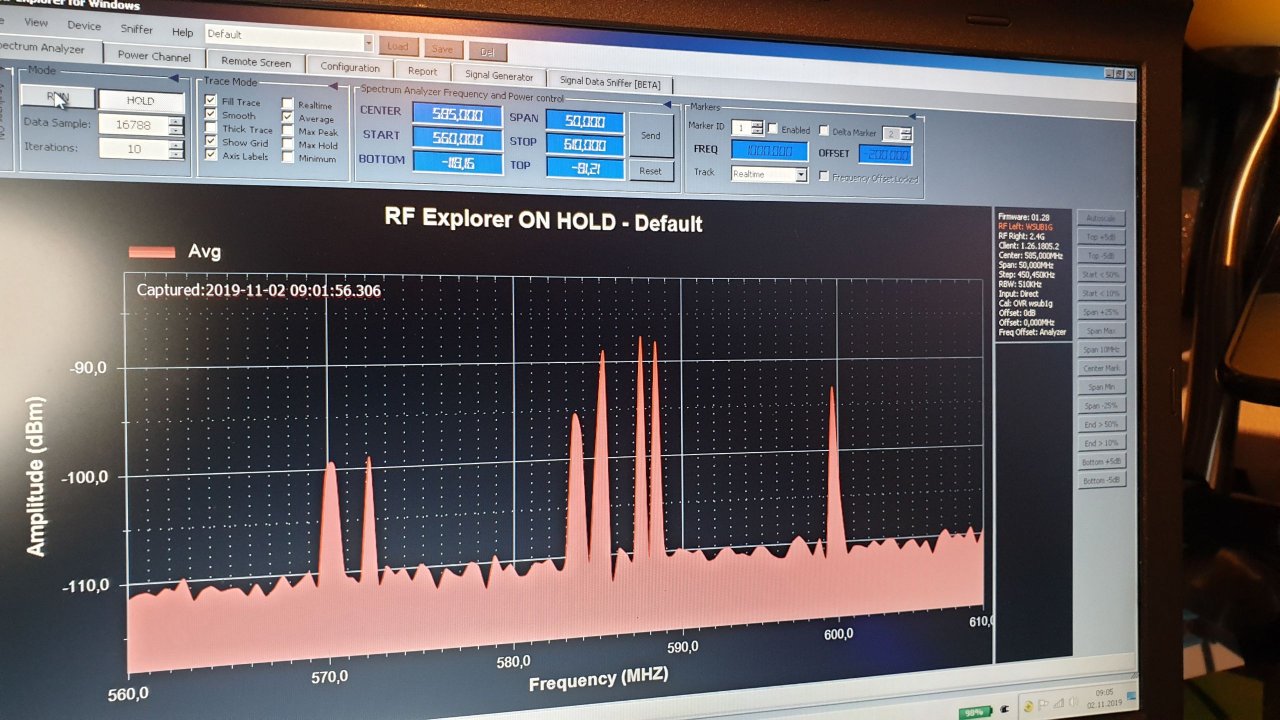
Task: Open the Device menu
Action: [84, 26]
